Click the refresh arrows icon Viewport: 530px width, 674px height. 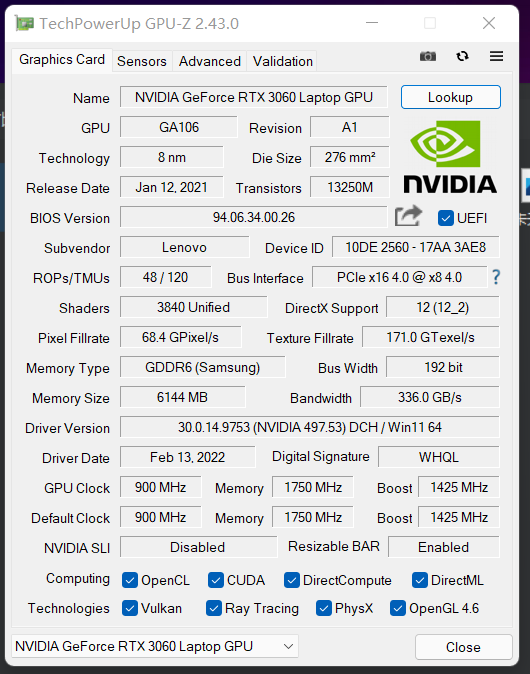(463, 56)
